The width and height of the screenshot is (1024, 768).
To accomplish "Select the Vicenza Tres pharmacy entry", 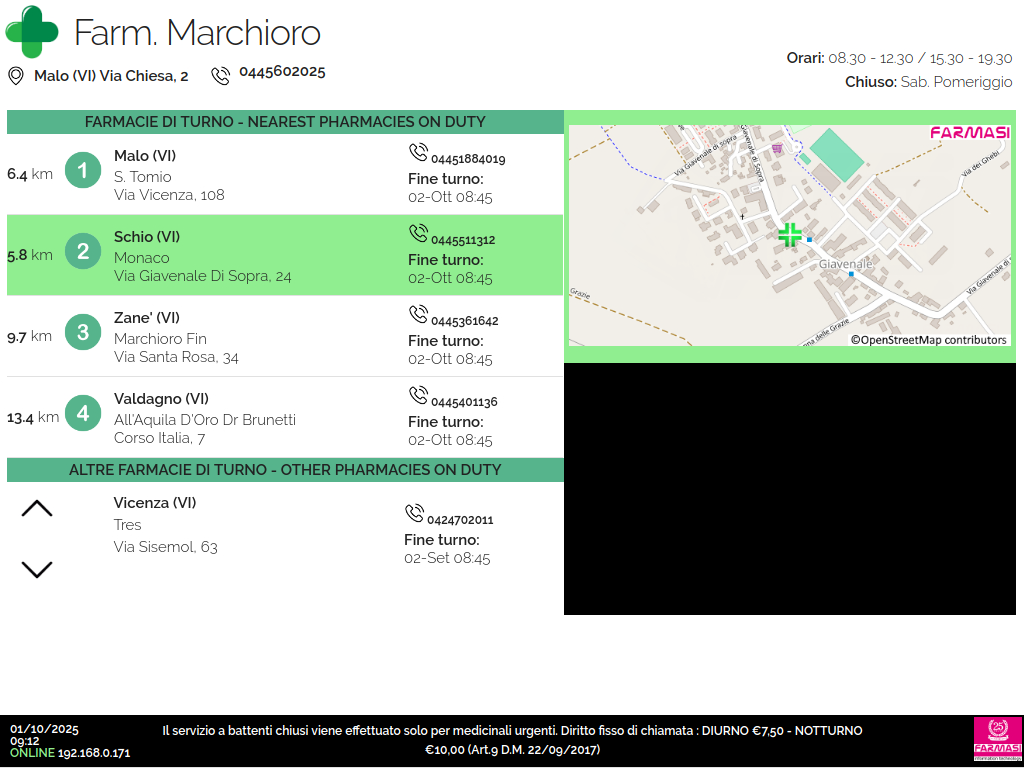I will point(165,525).
